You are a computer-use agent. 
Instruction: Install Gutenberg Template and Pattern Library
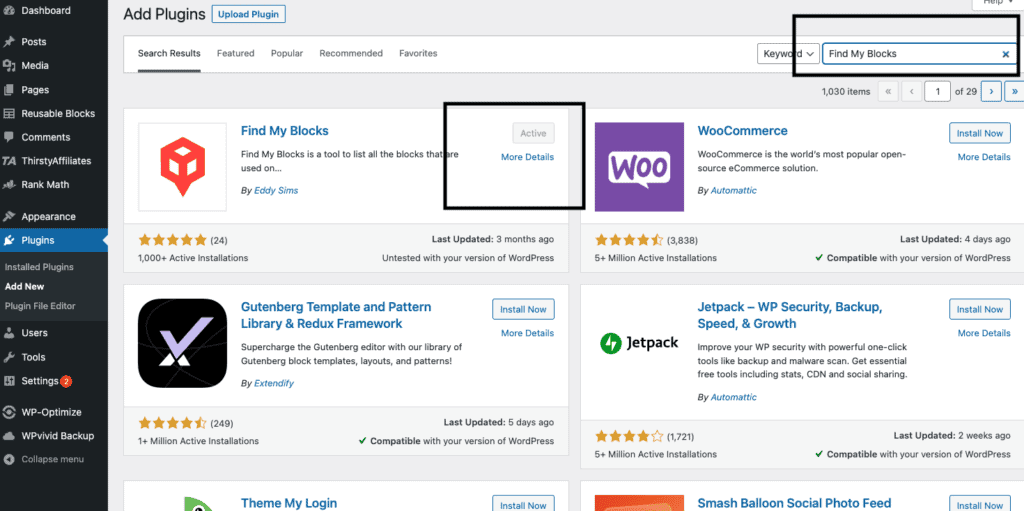pos(523,310)
